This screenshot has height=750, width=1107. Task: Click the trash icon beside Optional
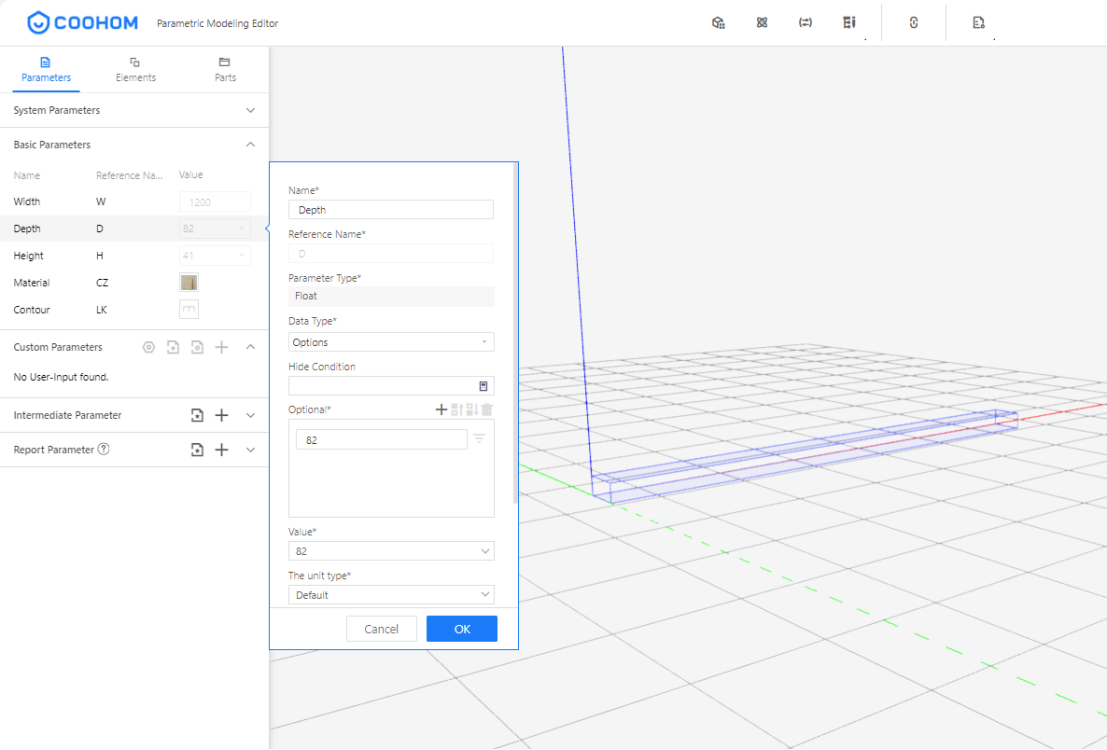click(x=487, y=409)
